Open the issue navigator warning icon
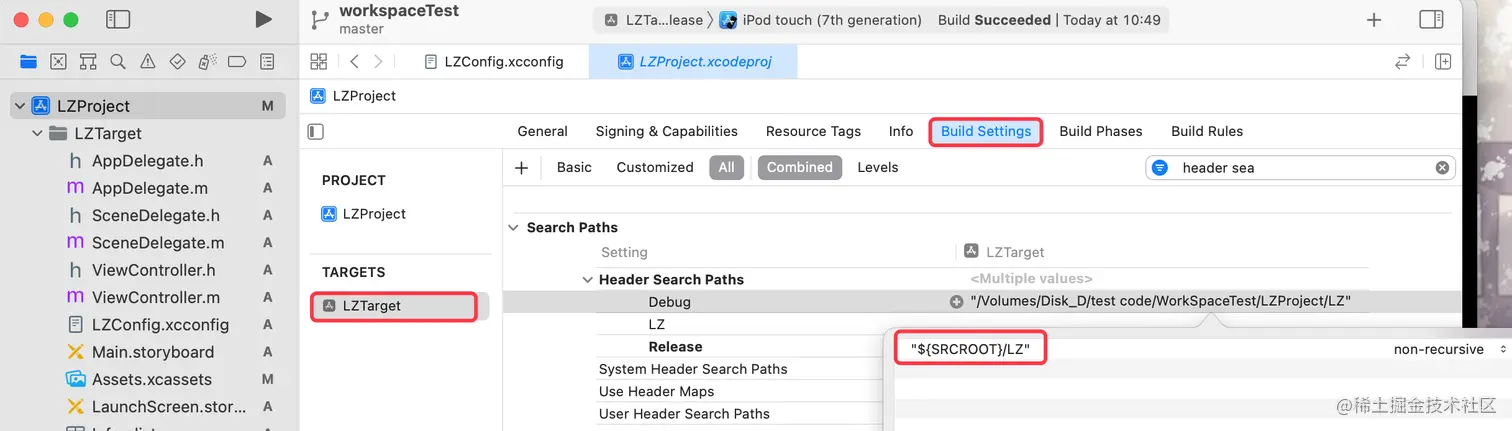Viewport: 1512px width, 431px height. click(148, 62)
